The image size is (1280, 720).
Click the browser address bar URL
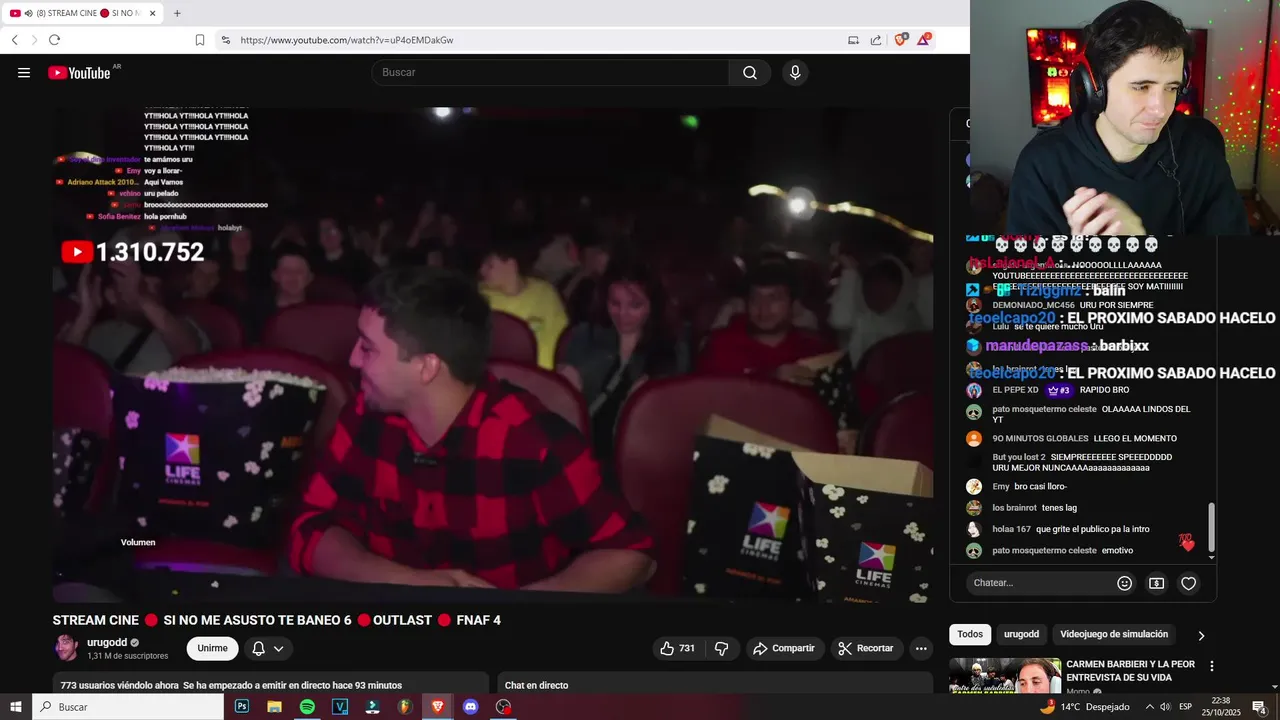point(347,40)
